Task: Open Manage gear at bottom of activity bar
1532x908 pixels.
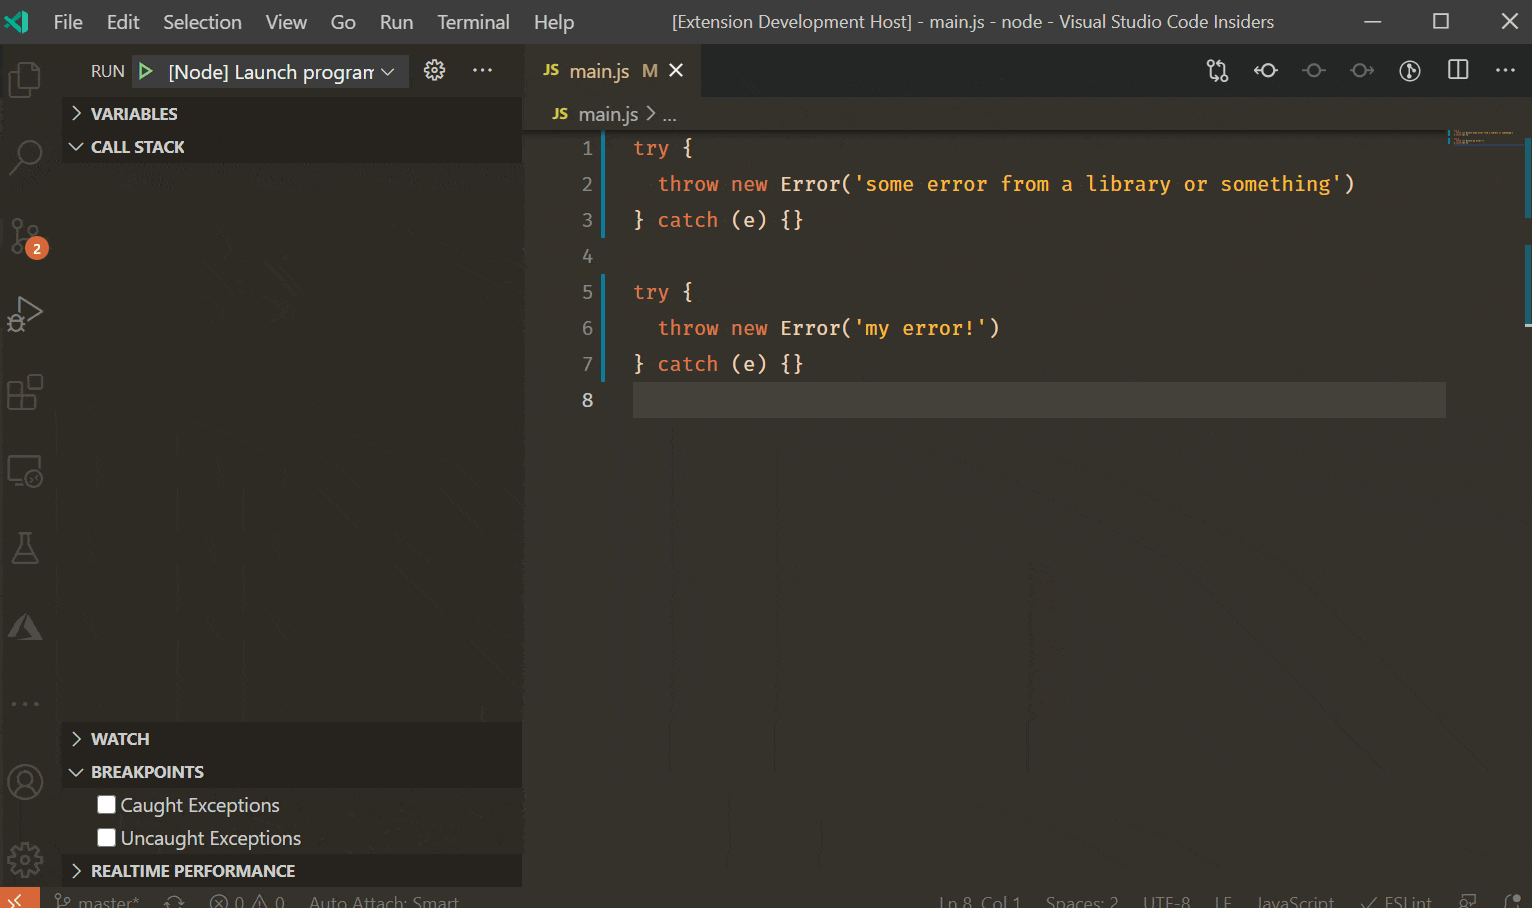Action: tap(24, 858)
